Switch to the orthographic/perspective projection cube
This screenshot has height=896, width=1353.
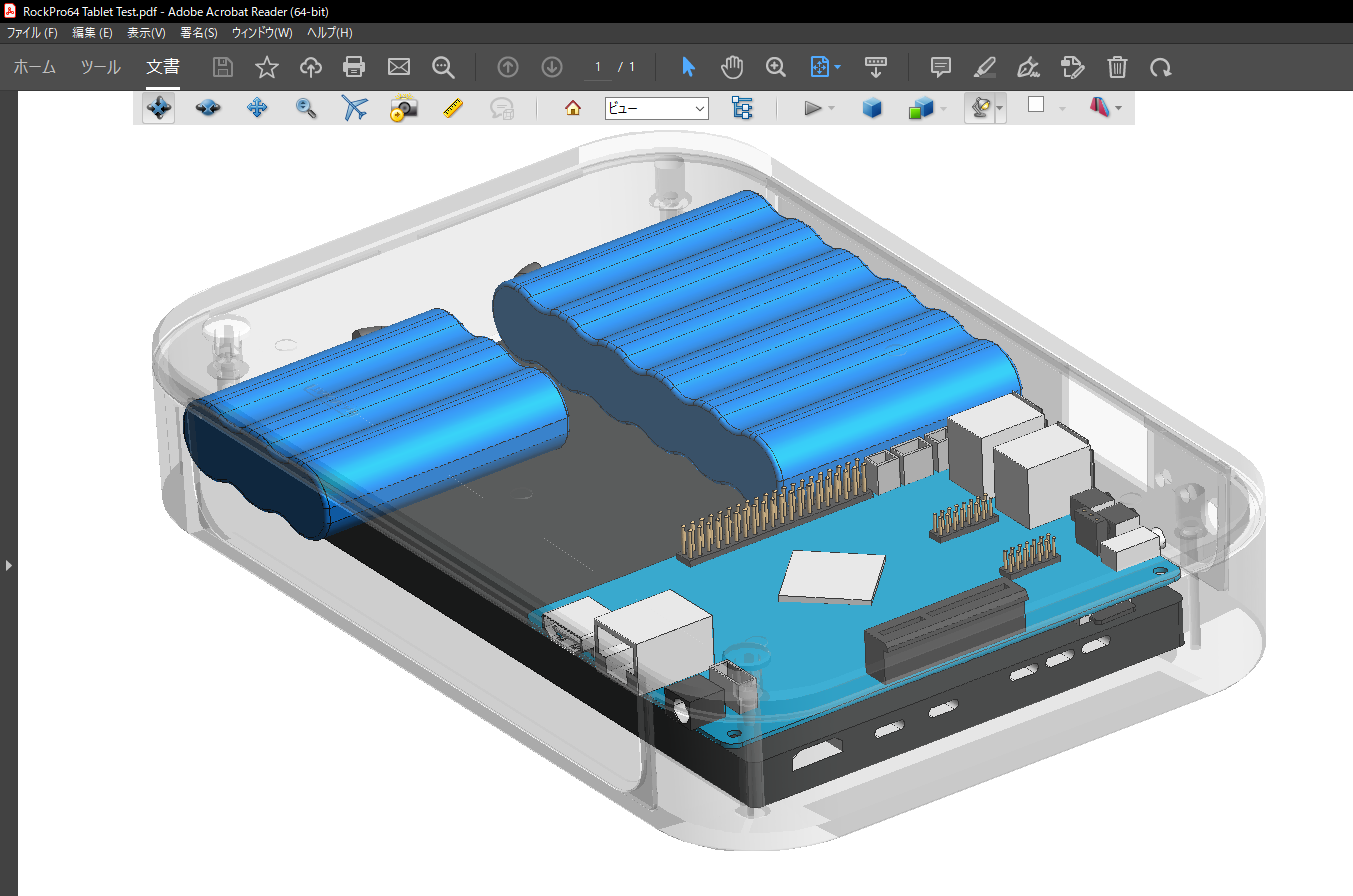(x=872, y=108)
